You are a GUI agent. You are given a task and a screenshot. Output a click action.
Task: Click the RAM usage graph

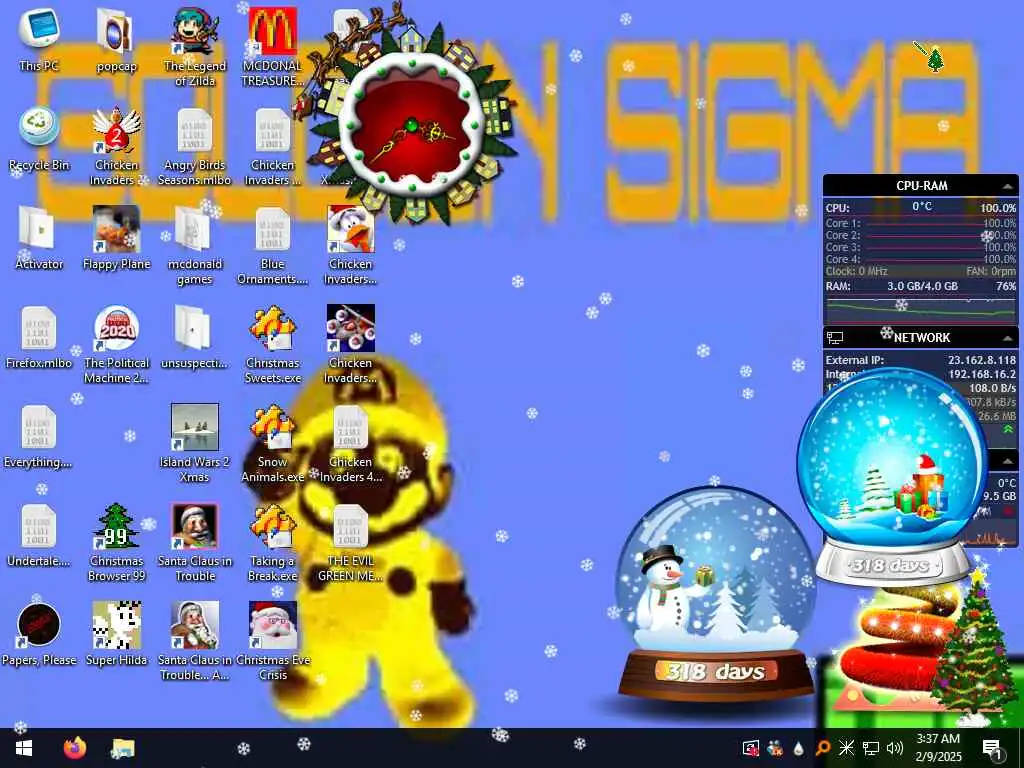921,310
